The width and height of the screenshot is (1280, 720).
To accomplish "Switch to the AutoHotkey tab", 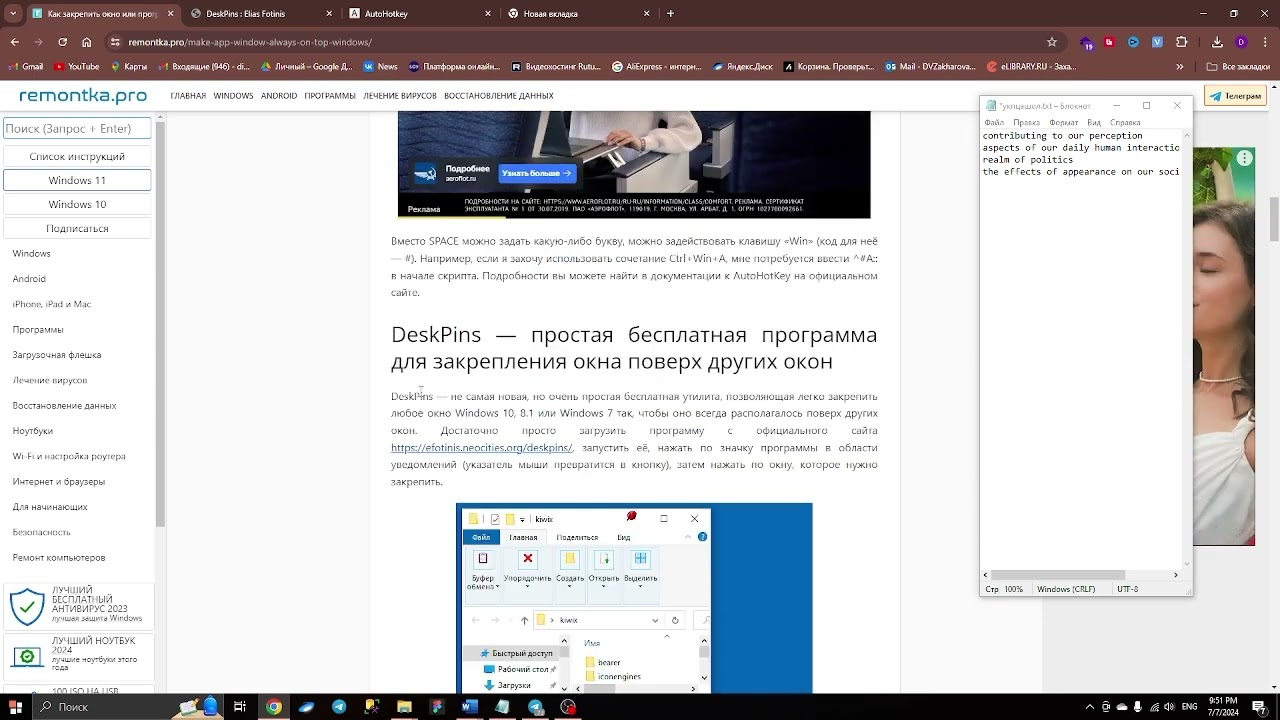I will [421, 14].
